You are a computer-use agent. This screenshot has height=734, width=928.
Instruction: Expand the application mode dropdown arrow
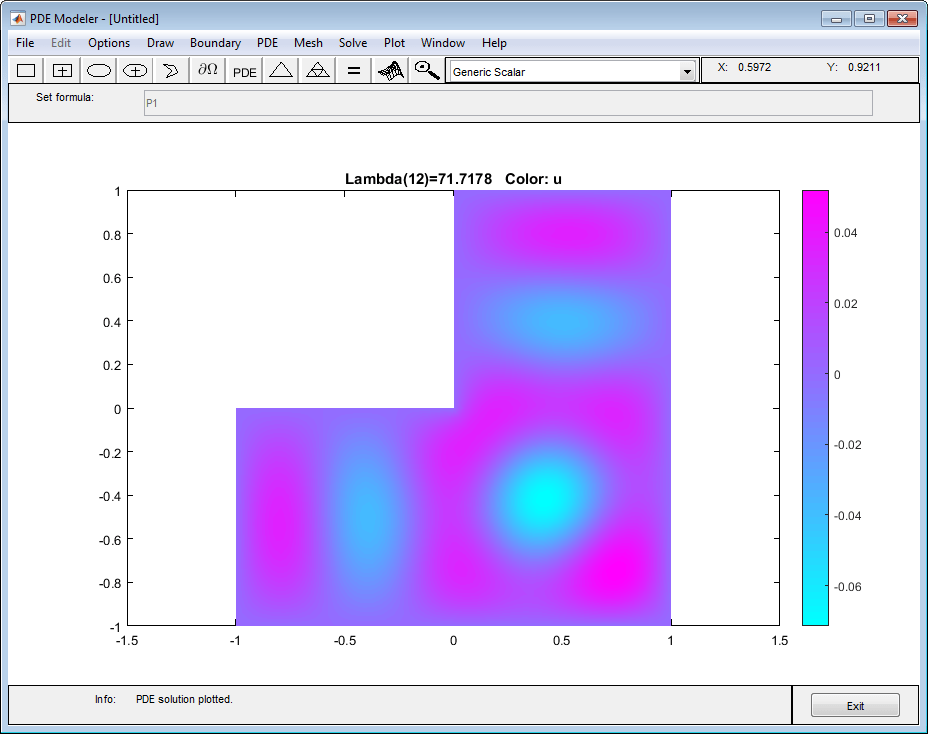pos(687,72)
